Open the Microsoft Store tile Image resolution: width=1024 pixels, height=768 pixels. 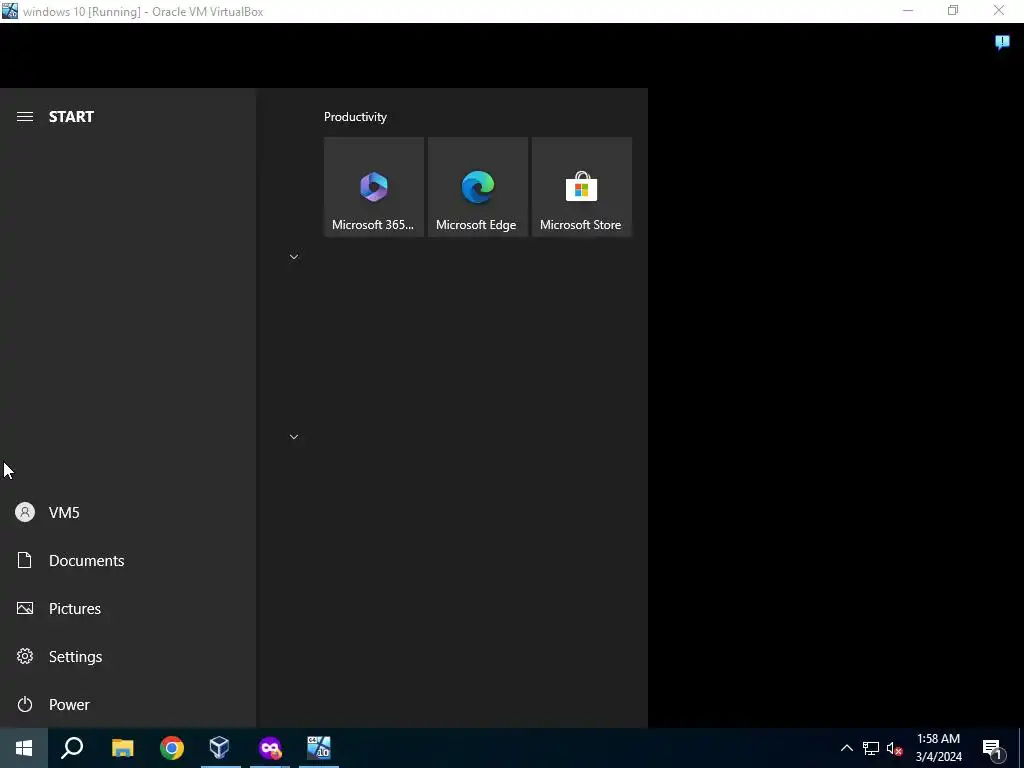[x=581, y=187]
